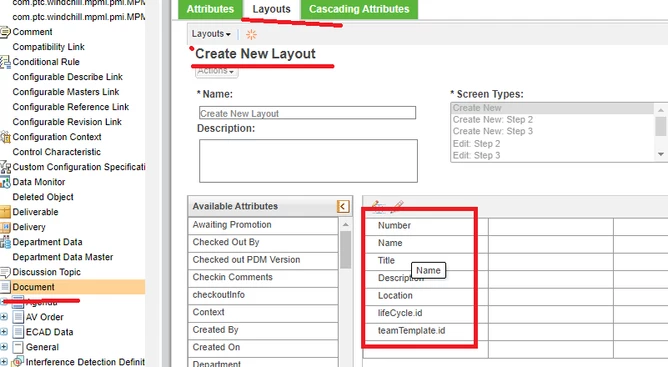Image resolution: width=668 pixels, height=367 pixels.
Task: Click the Data Monitor icon
Action: tap(5, 182)
